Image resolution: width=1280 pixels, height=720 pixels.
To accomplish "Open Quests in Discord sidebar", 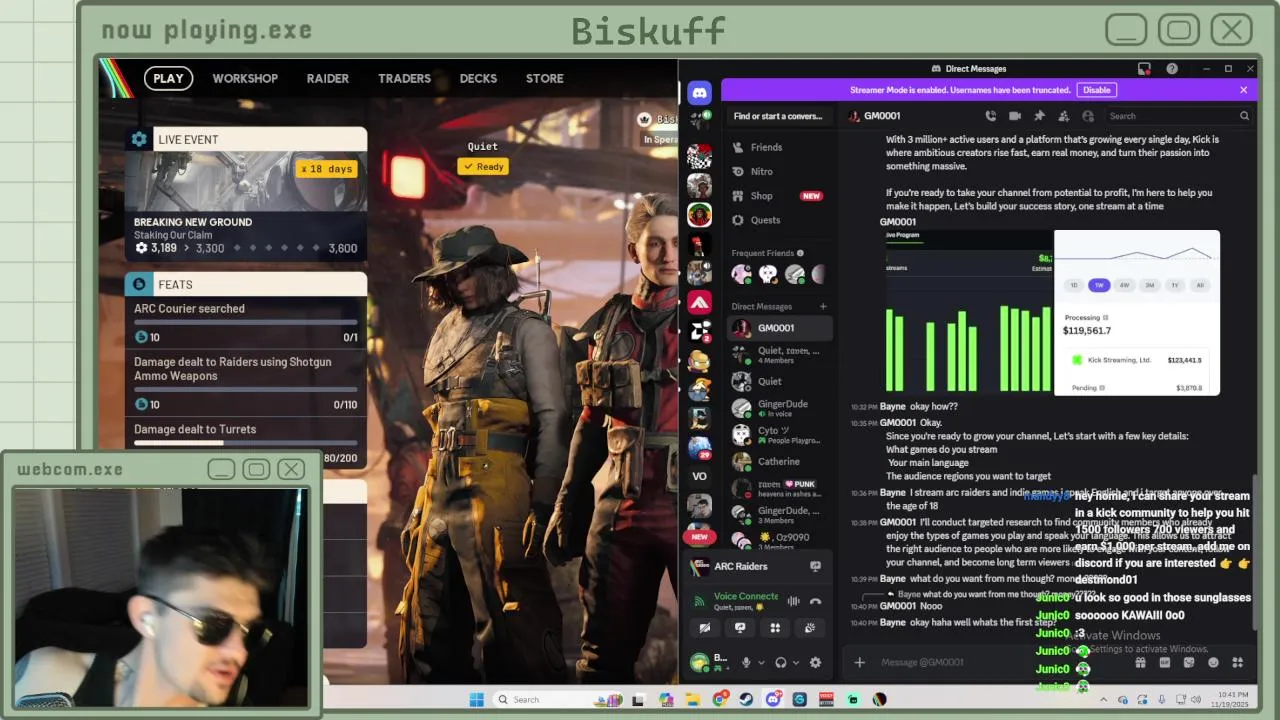I will coord(779,220).
